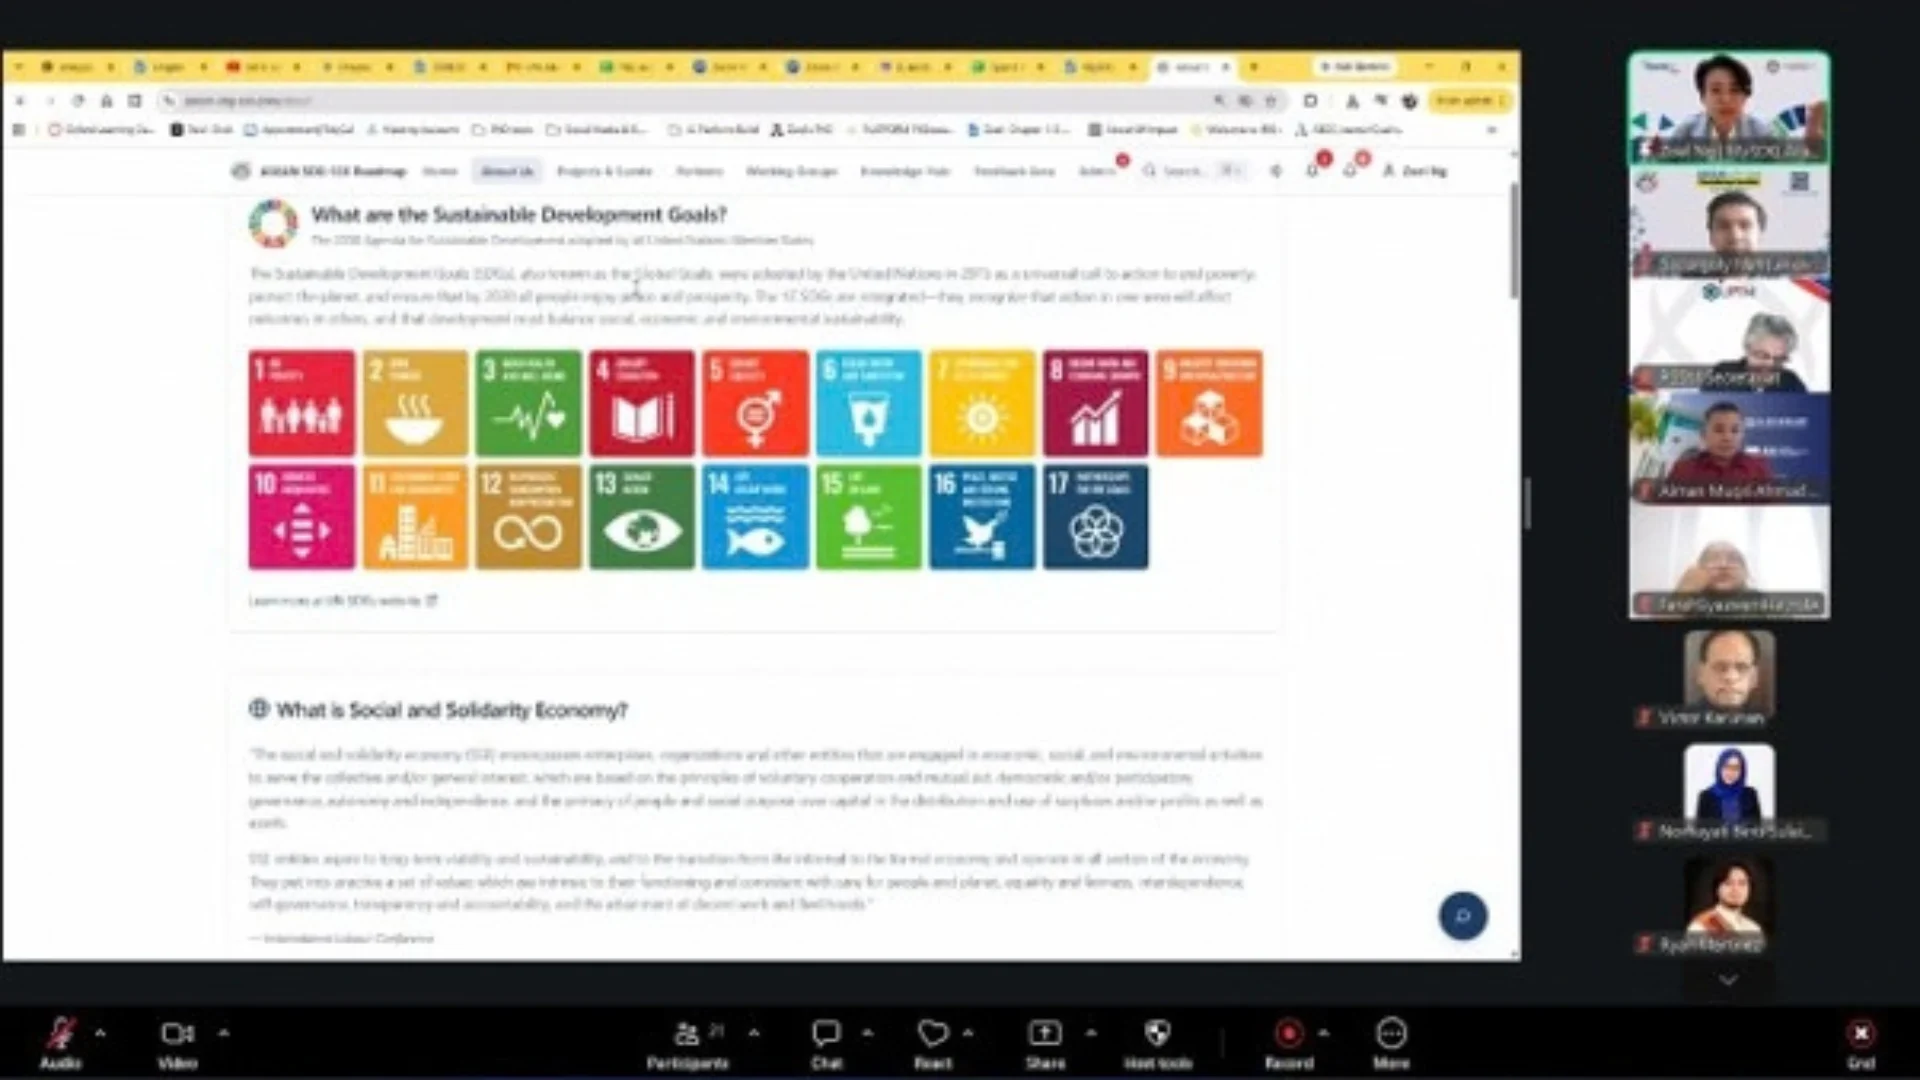Expand the arrow beside Share

pyautogui.click(x=1091, y=1033)
